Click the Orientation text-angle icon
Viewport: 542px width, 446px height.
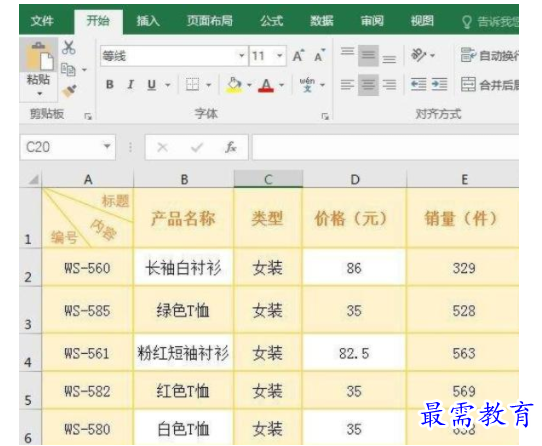pos(419,55)
